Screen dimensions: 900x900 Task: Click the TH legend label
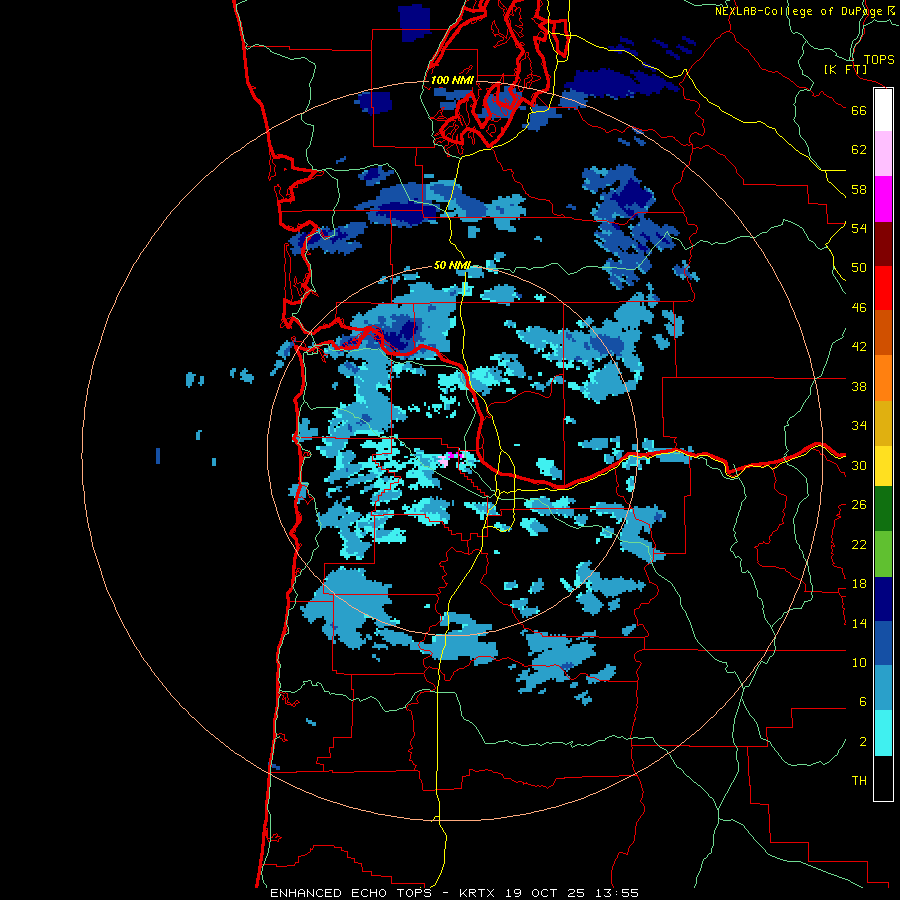(x=859, y=781)
